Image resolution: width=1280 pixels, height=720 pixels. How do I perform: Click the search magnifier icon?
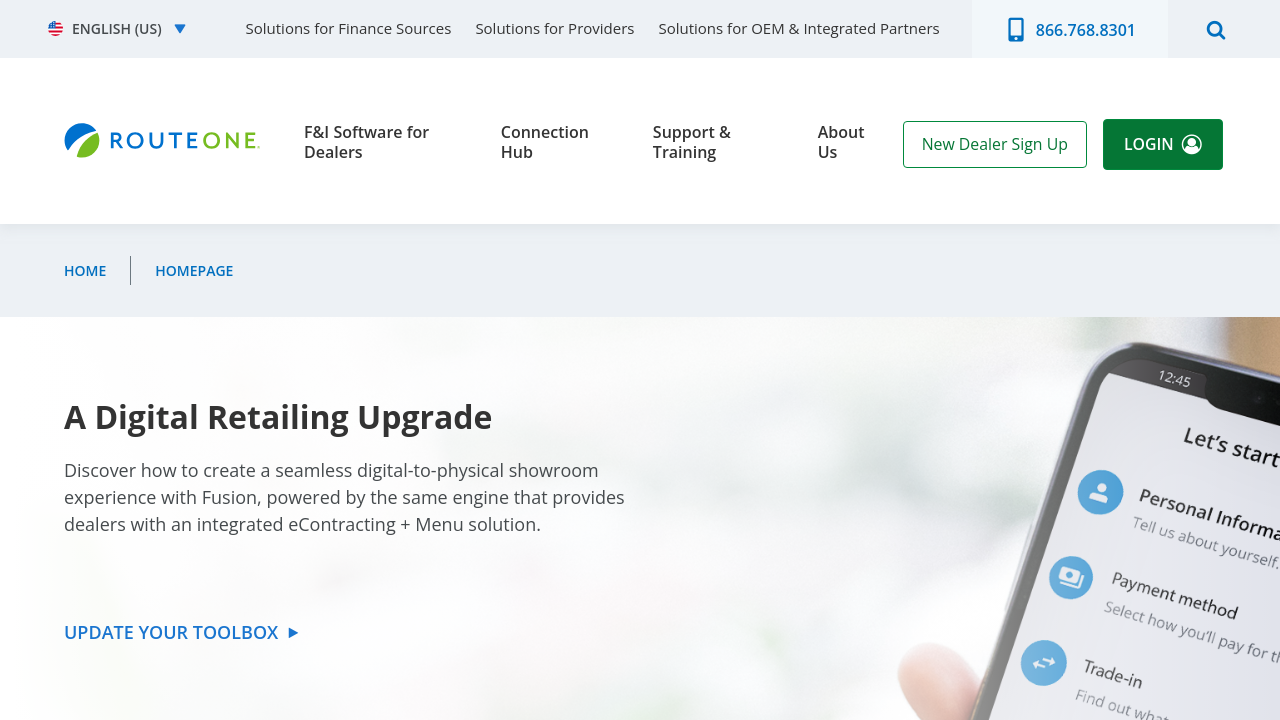pyautogui.click(x=1216, y=30)
